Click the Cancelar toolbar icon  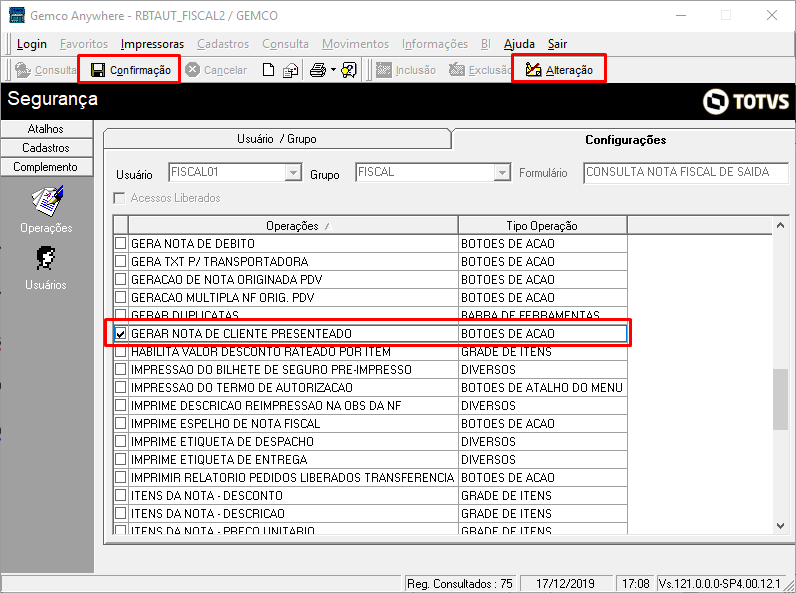point(192,70)
